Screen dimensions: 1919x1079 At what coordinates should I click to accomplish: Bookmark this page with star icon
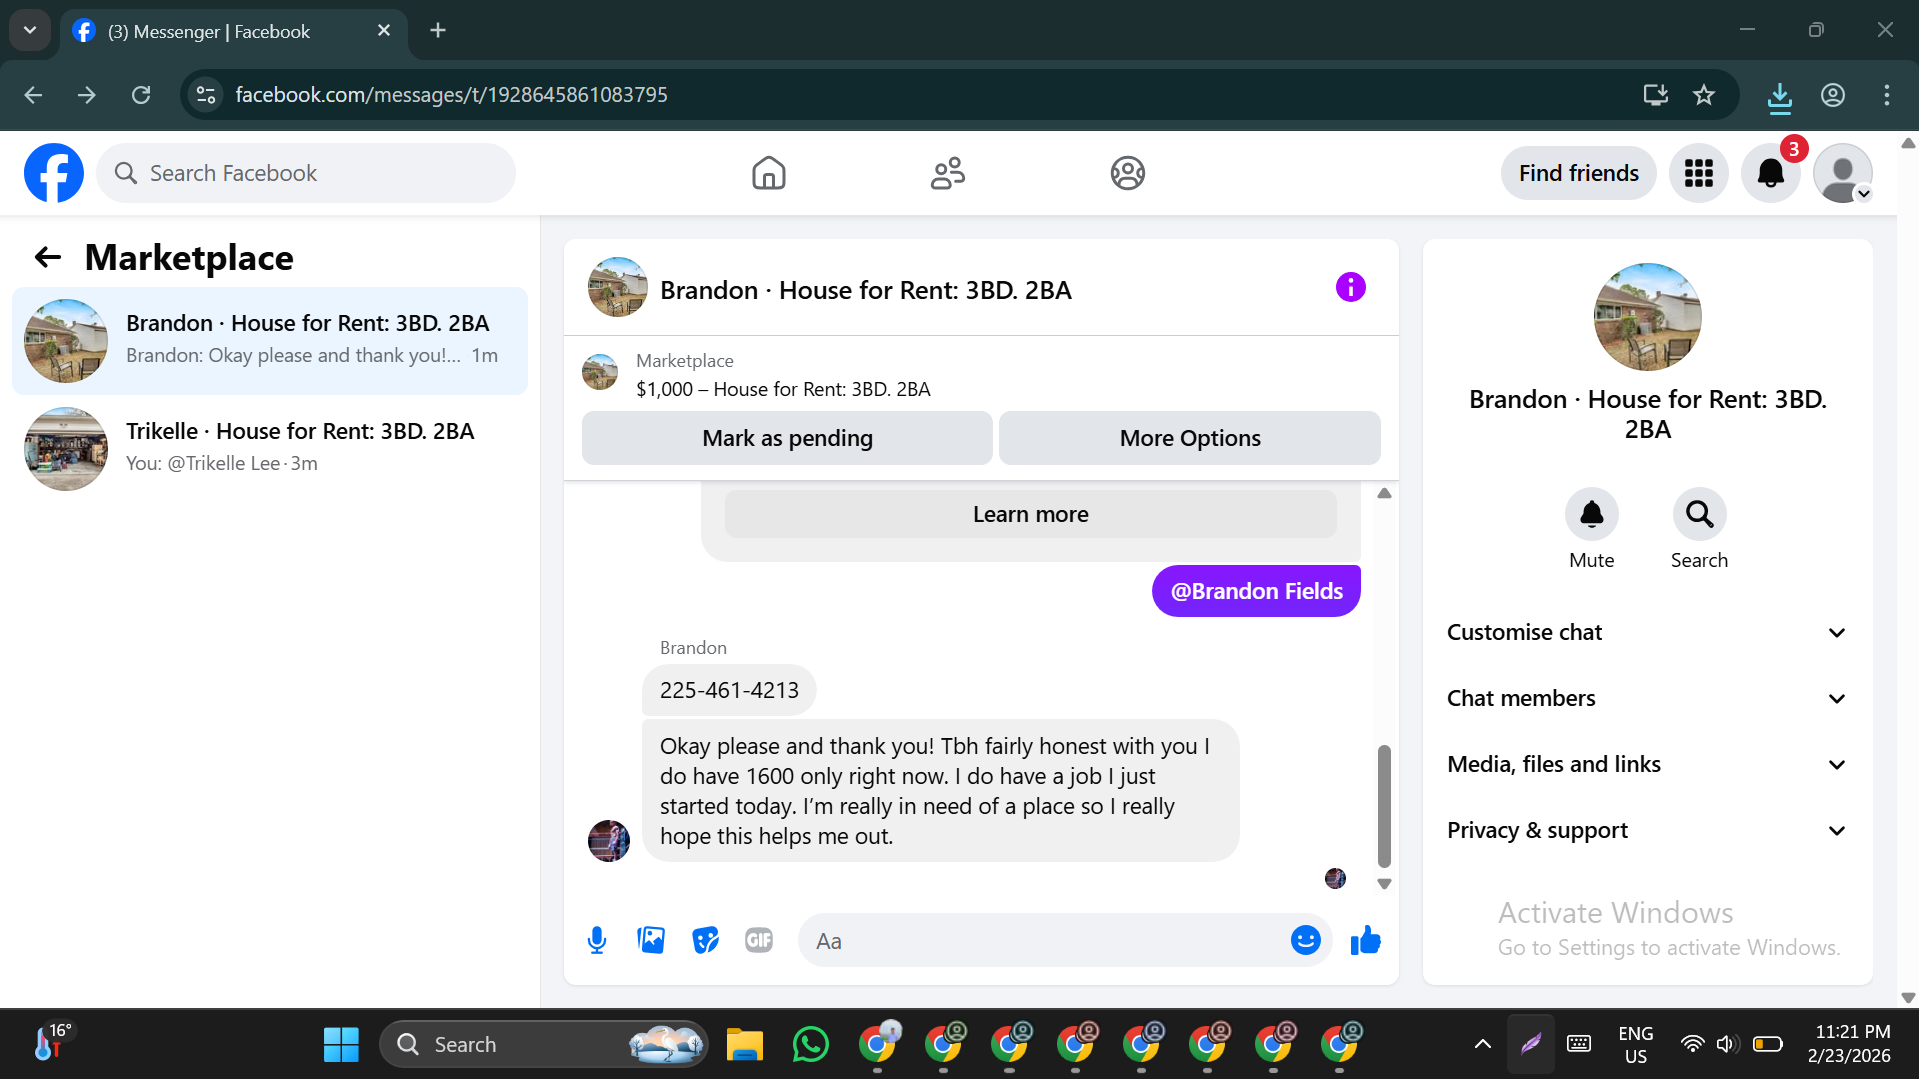tap(1704, 95)
